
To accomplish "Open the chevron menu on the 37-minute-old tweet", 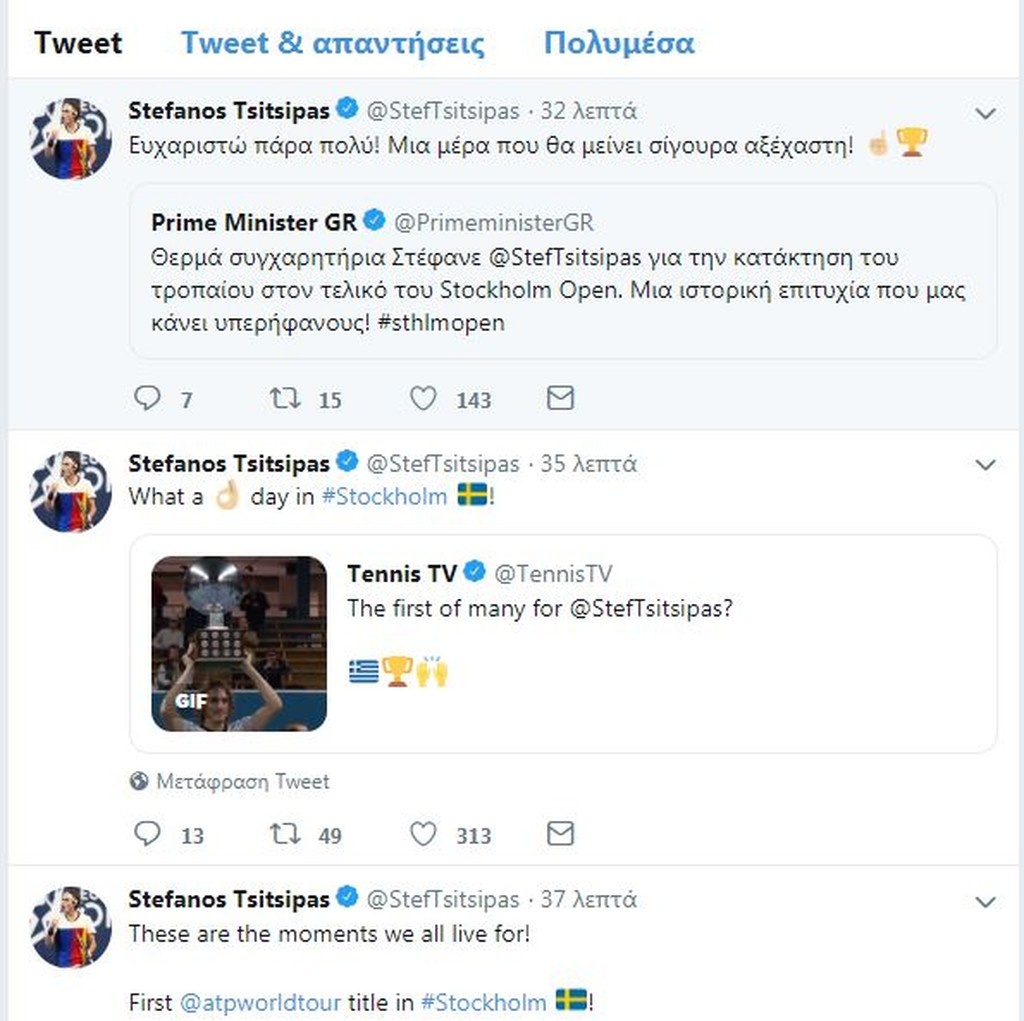I will click(985, 902).
